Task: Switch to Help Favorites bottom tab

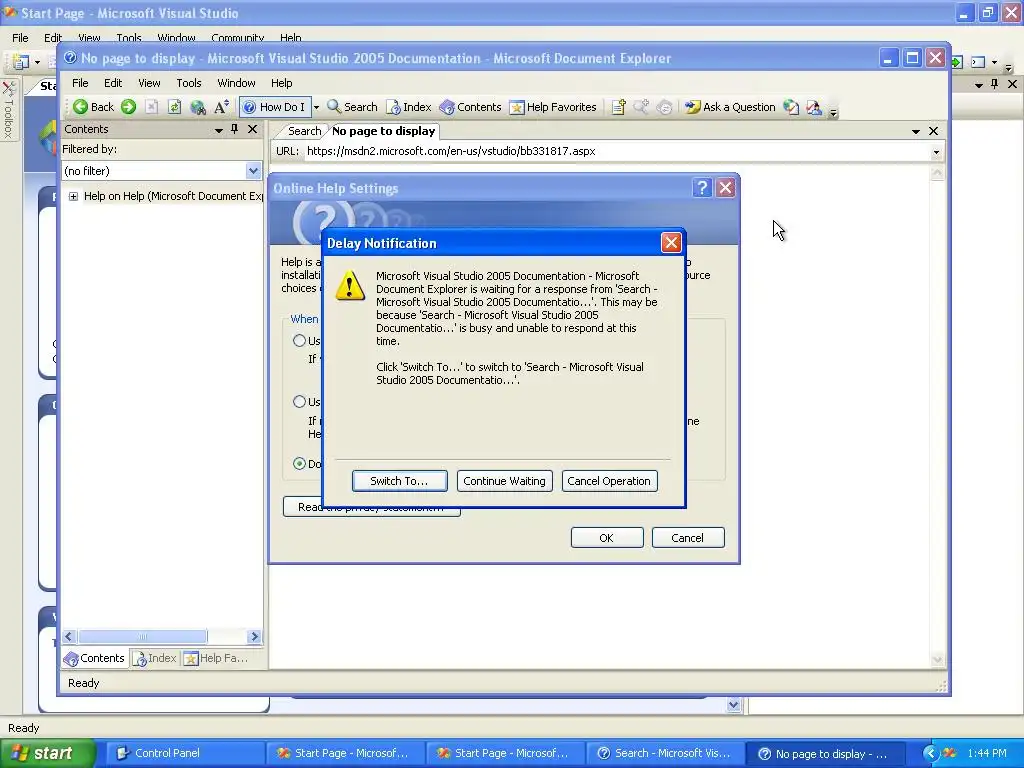Action: click(217, 658)
